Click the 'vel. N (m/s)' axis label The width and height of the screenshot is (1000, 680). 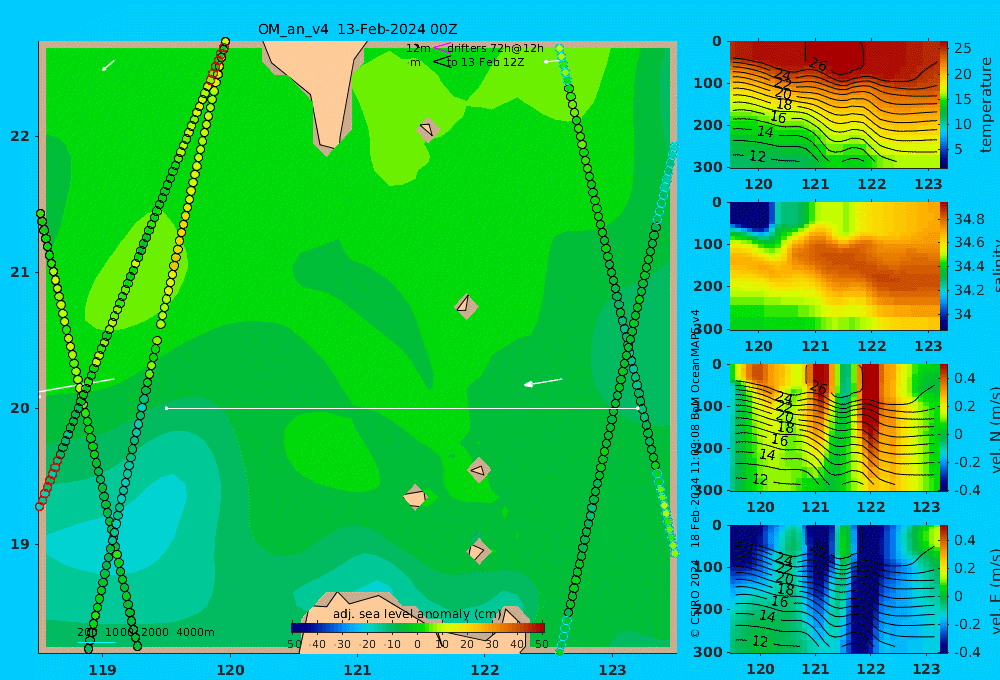(994, 429)
